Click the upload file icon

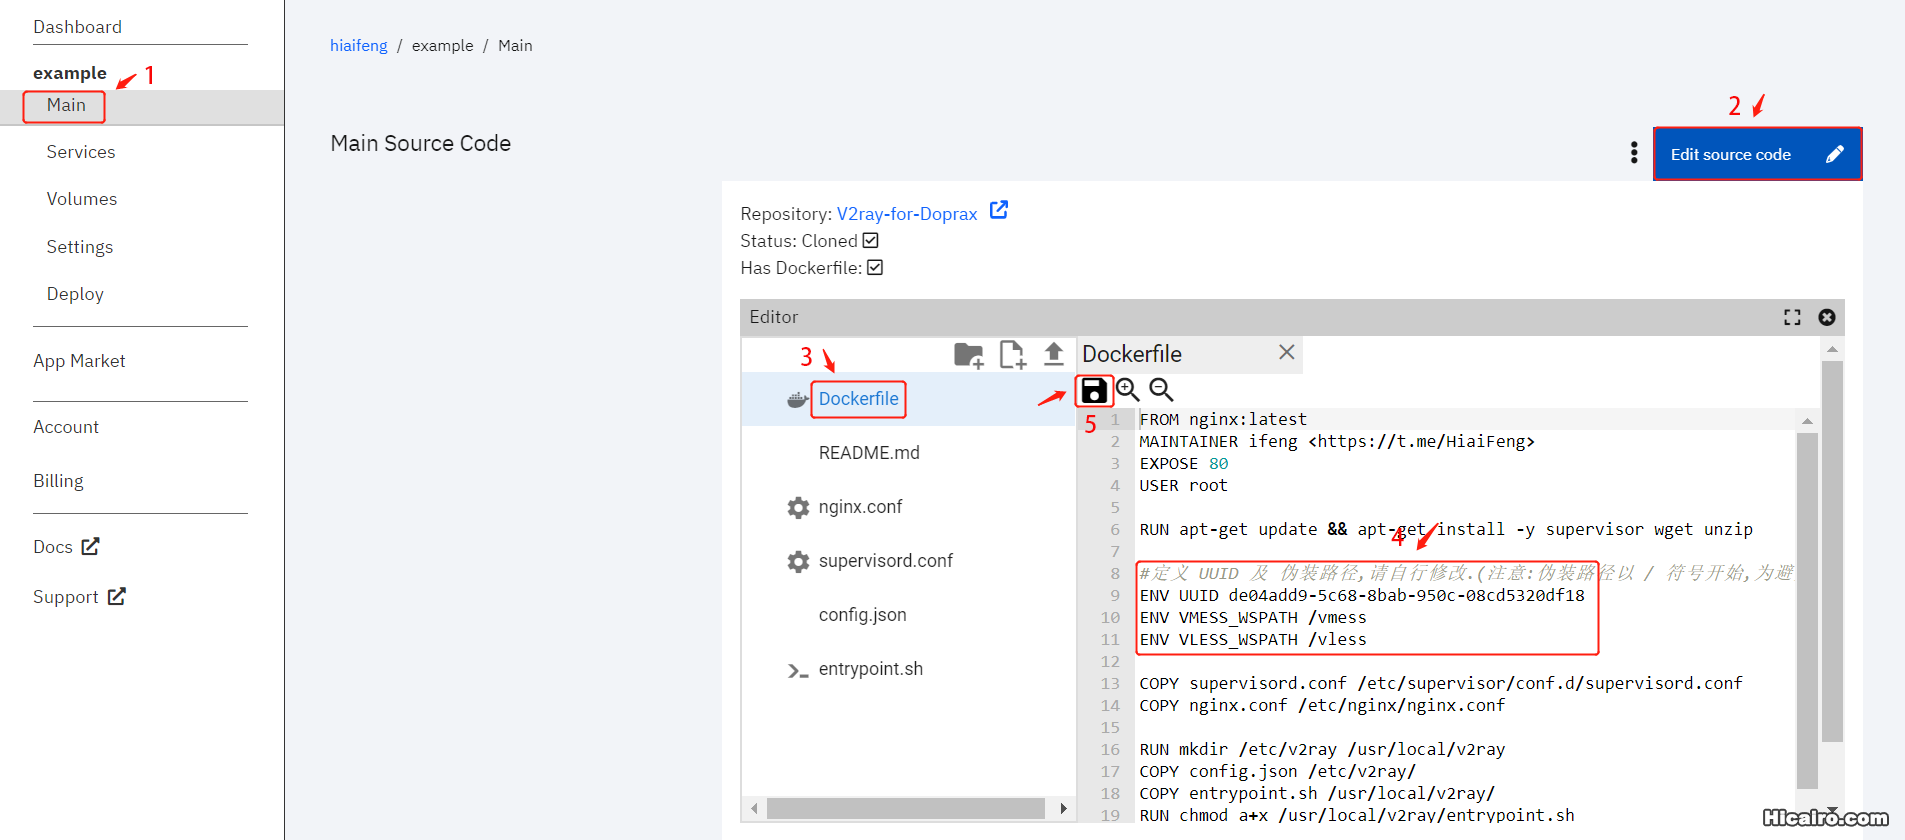click(1053, 354)
